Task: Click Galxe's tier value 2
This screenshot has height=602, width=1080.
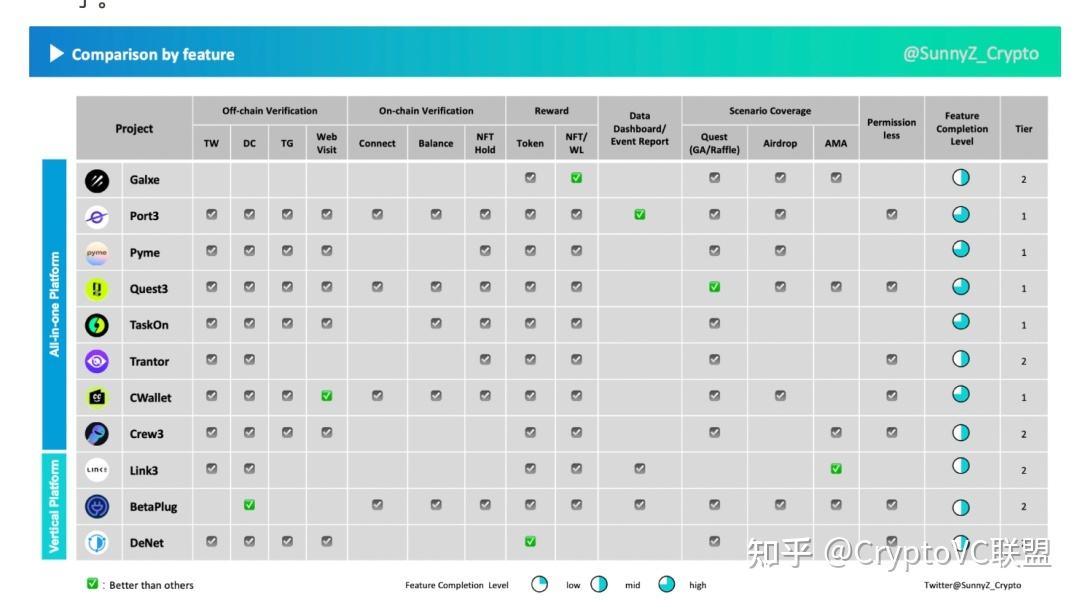Action: 1024,180
